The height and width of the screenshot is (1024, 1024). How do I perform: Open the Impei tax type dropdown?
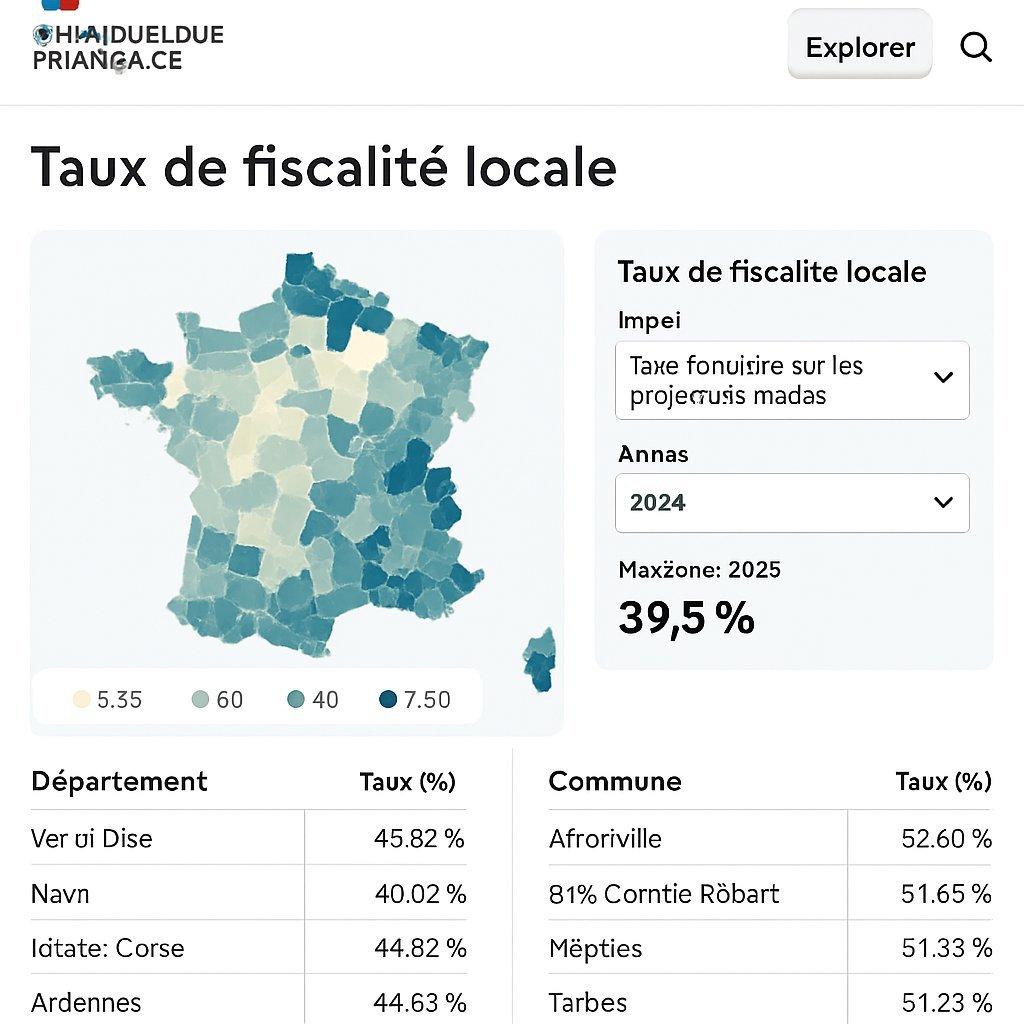pos(791,380)
